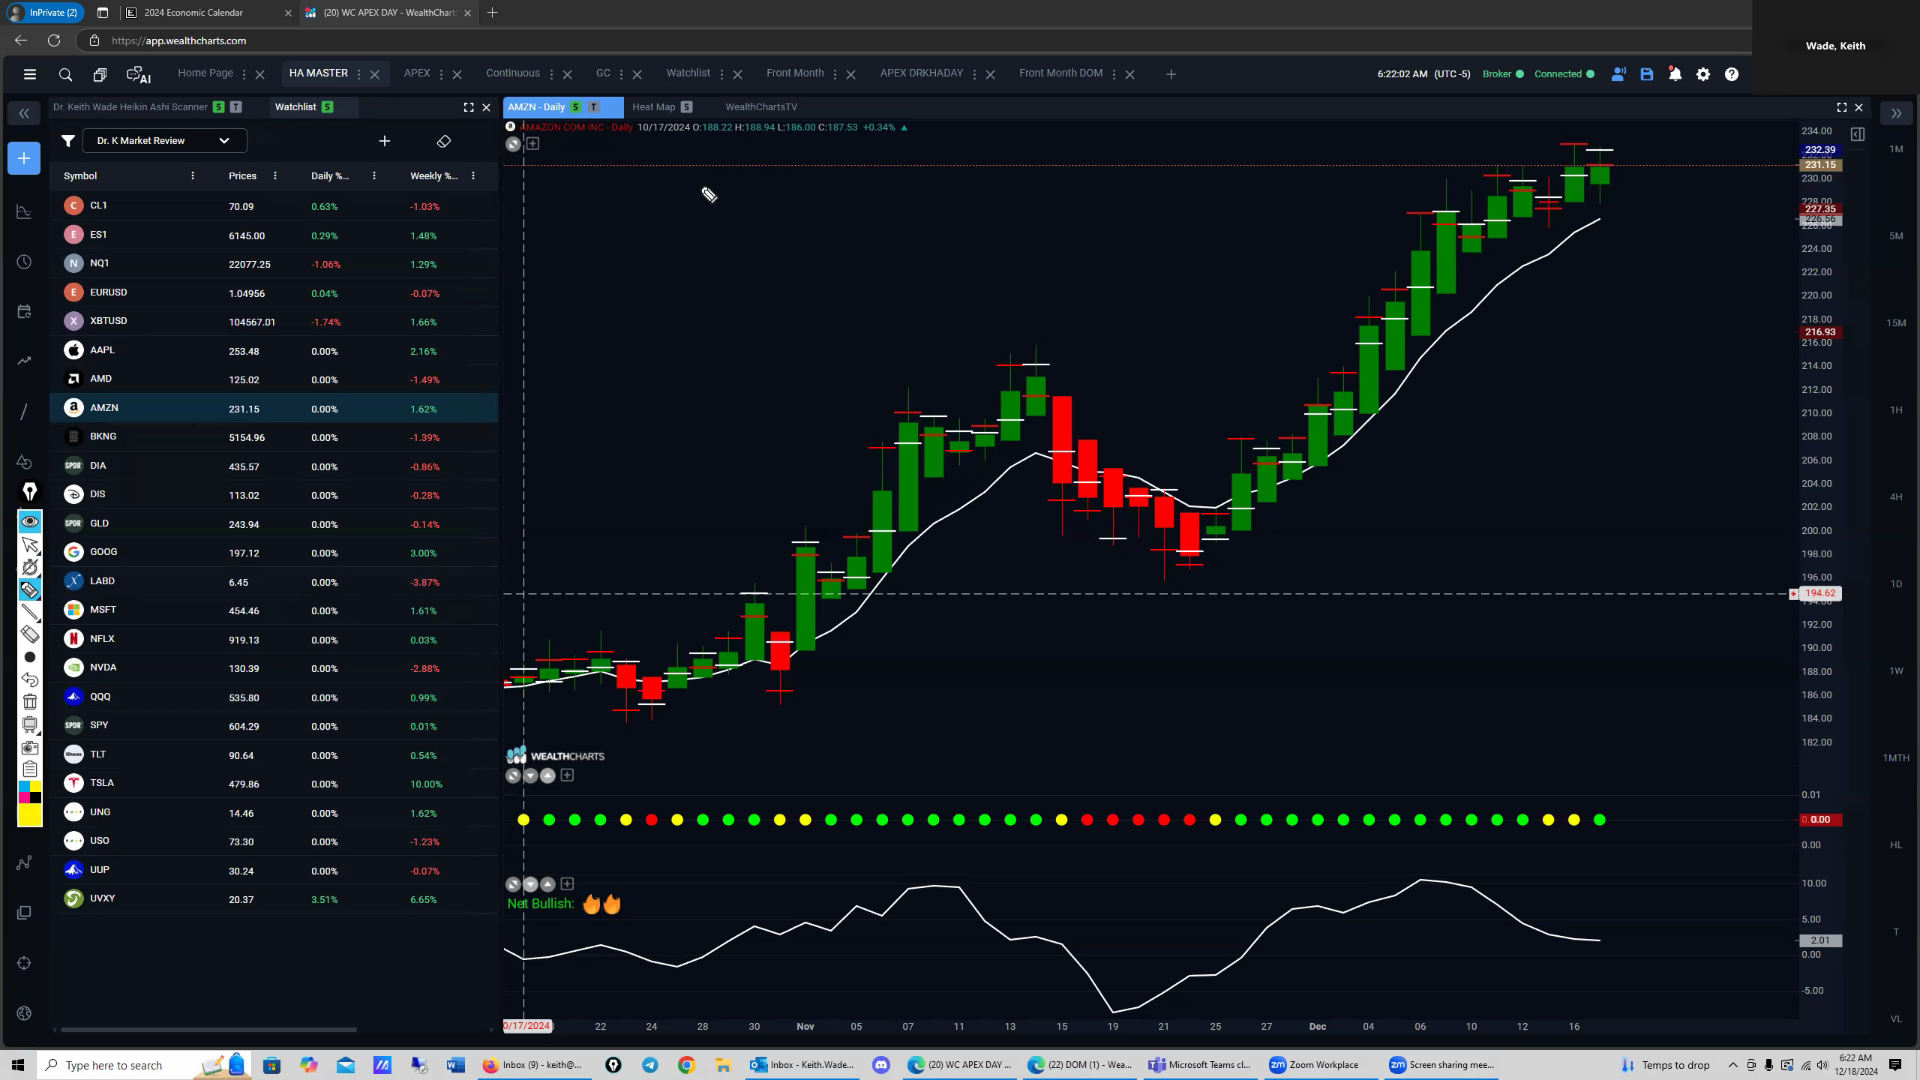Open the Prices column options menu
Image resolution: width=1920 pixels, height=1080 pixels.
click(275, 176)
